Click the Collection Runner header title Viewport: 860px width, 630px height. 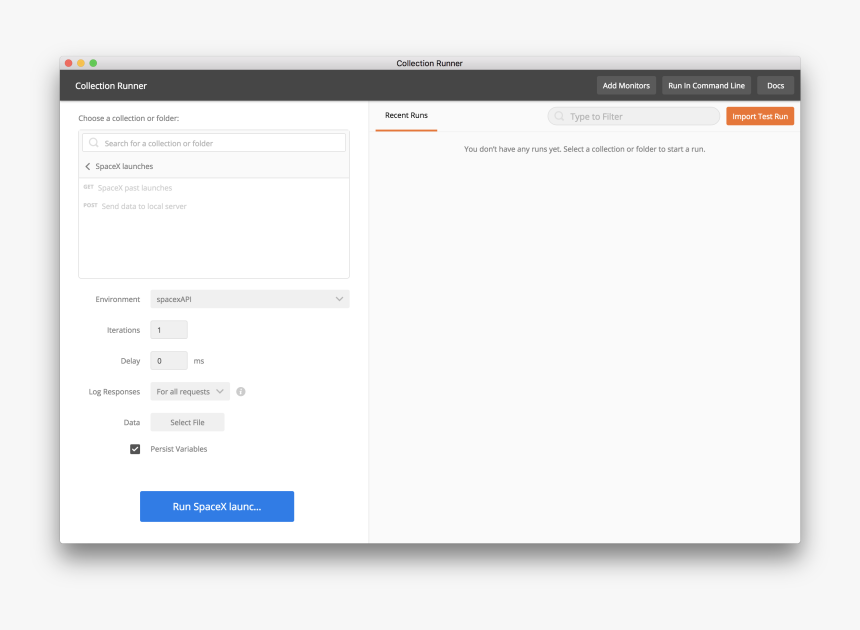111,86
